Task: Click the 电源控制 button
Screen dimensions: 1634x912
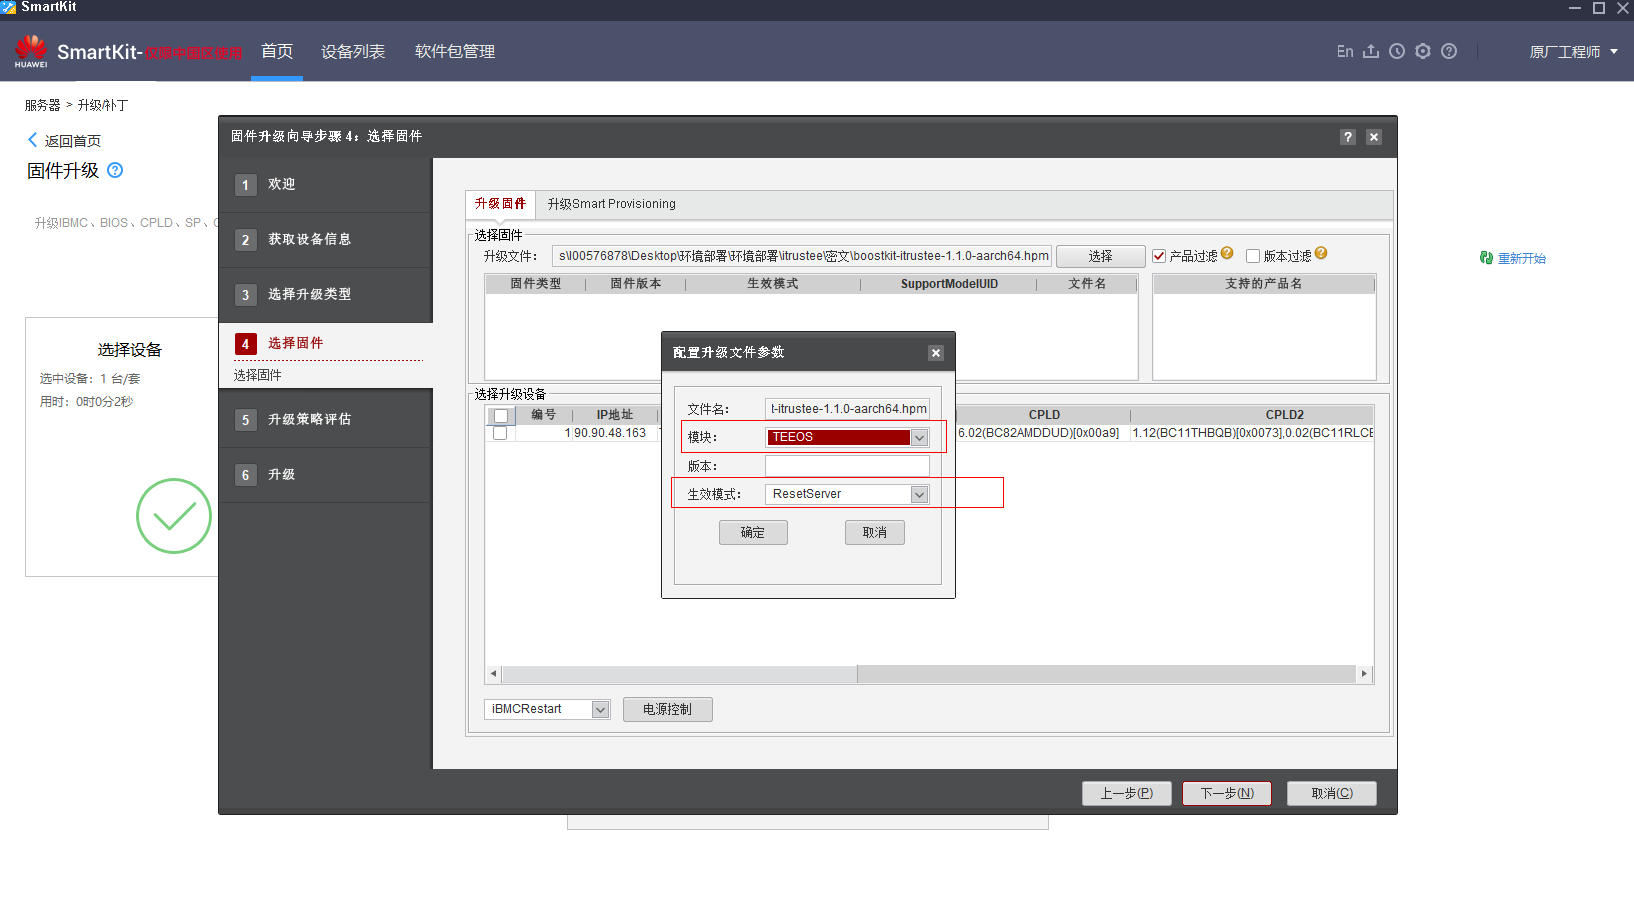Action: [x=668, y=710]
